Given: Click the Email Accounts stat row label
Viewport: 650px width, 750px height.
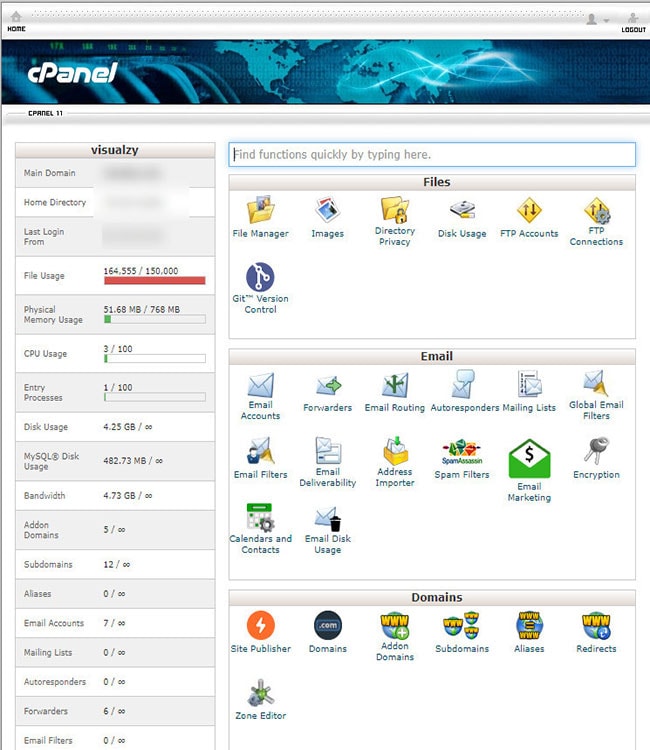Looking at the screenshot, I should coord(54,623).
